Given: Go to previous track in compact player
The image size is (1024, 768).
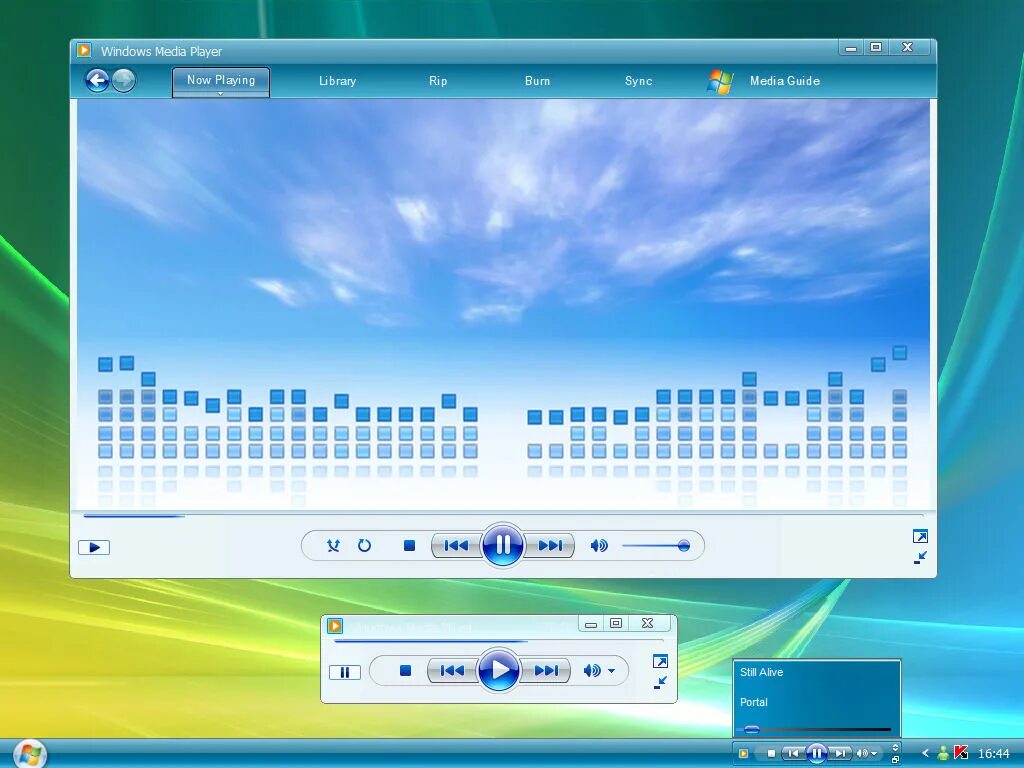Looking at the screenshot, I should pyautogui.click(x=452, y=671).
